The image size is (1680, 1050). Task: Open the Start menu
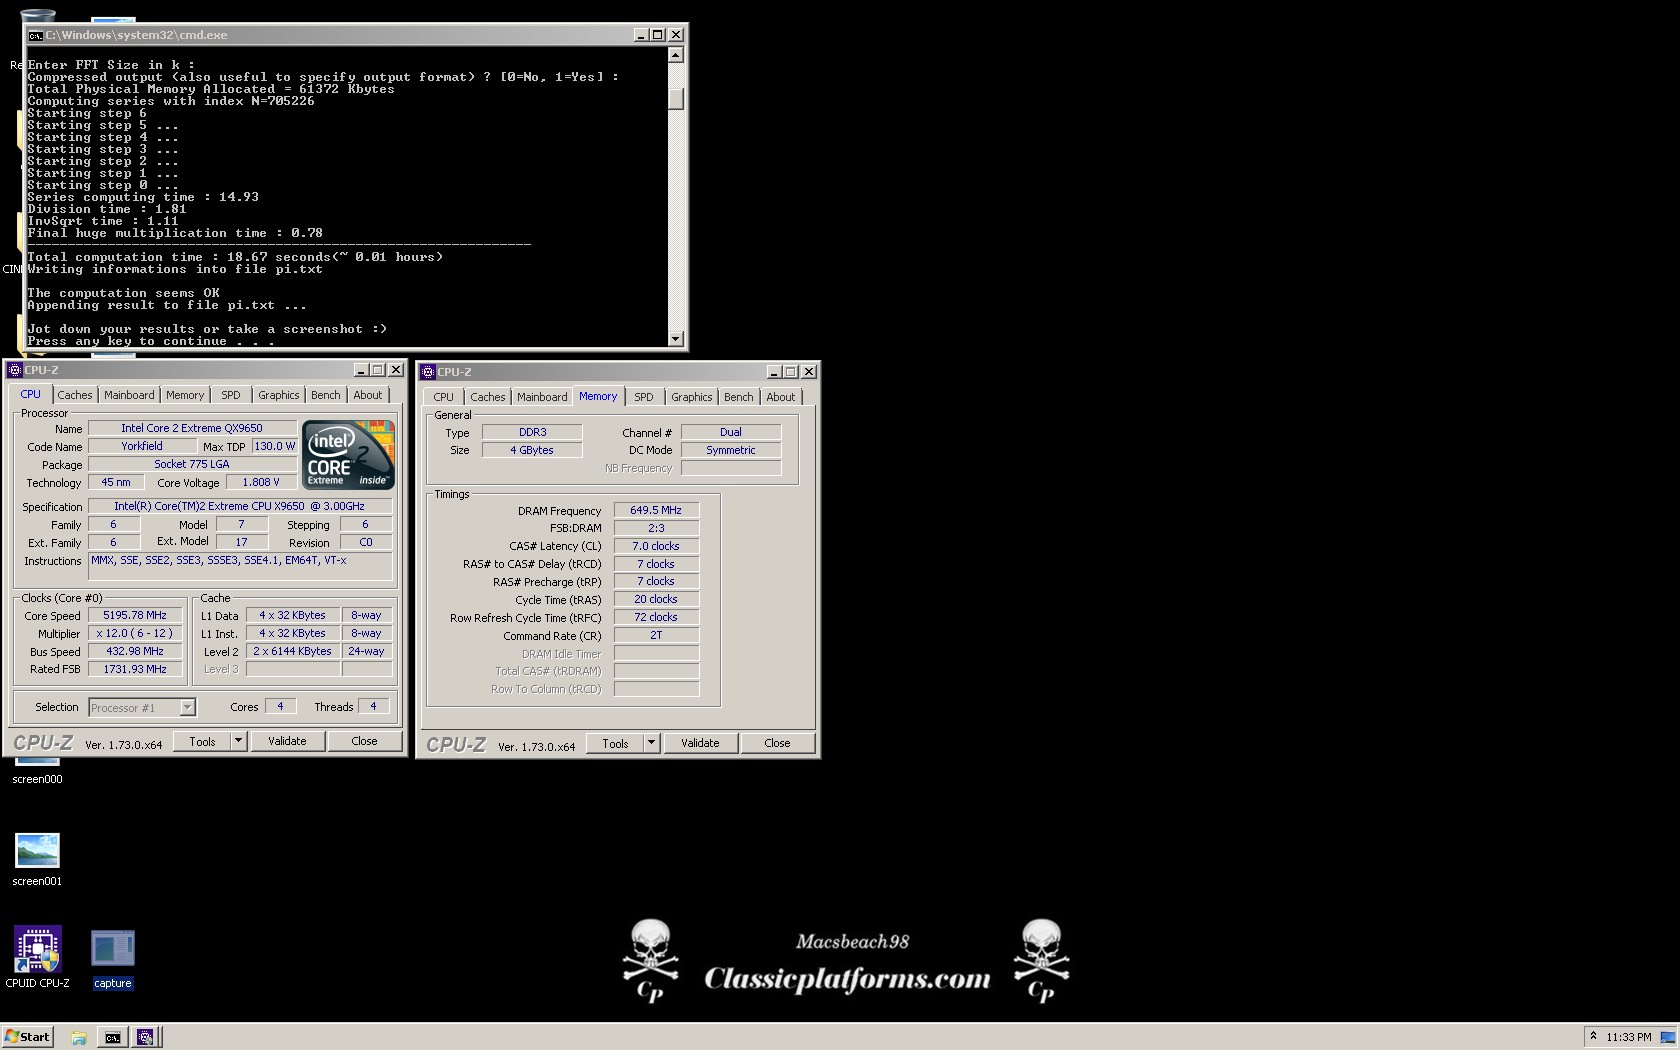pyautogui.click(x=27, y=1037)
